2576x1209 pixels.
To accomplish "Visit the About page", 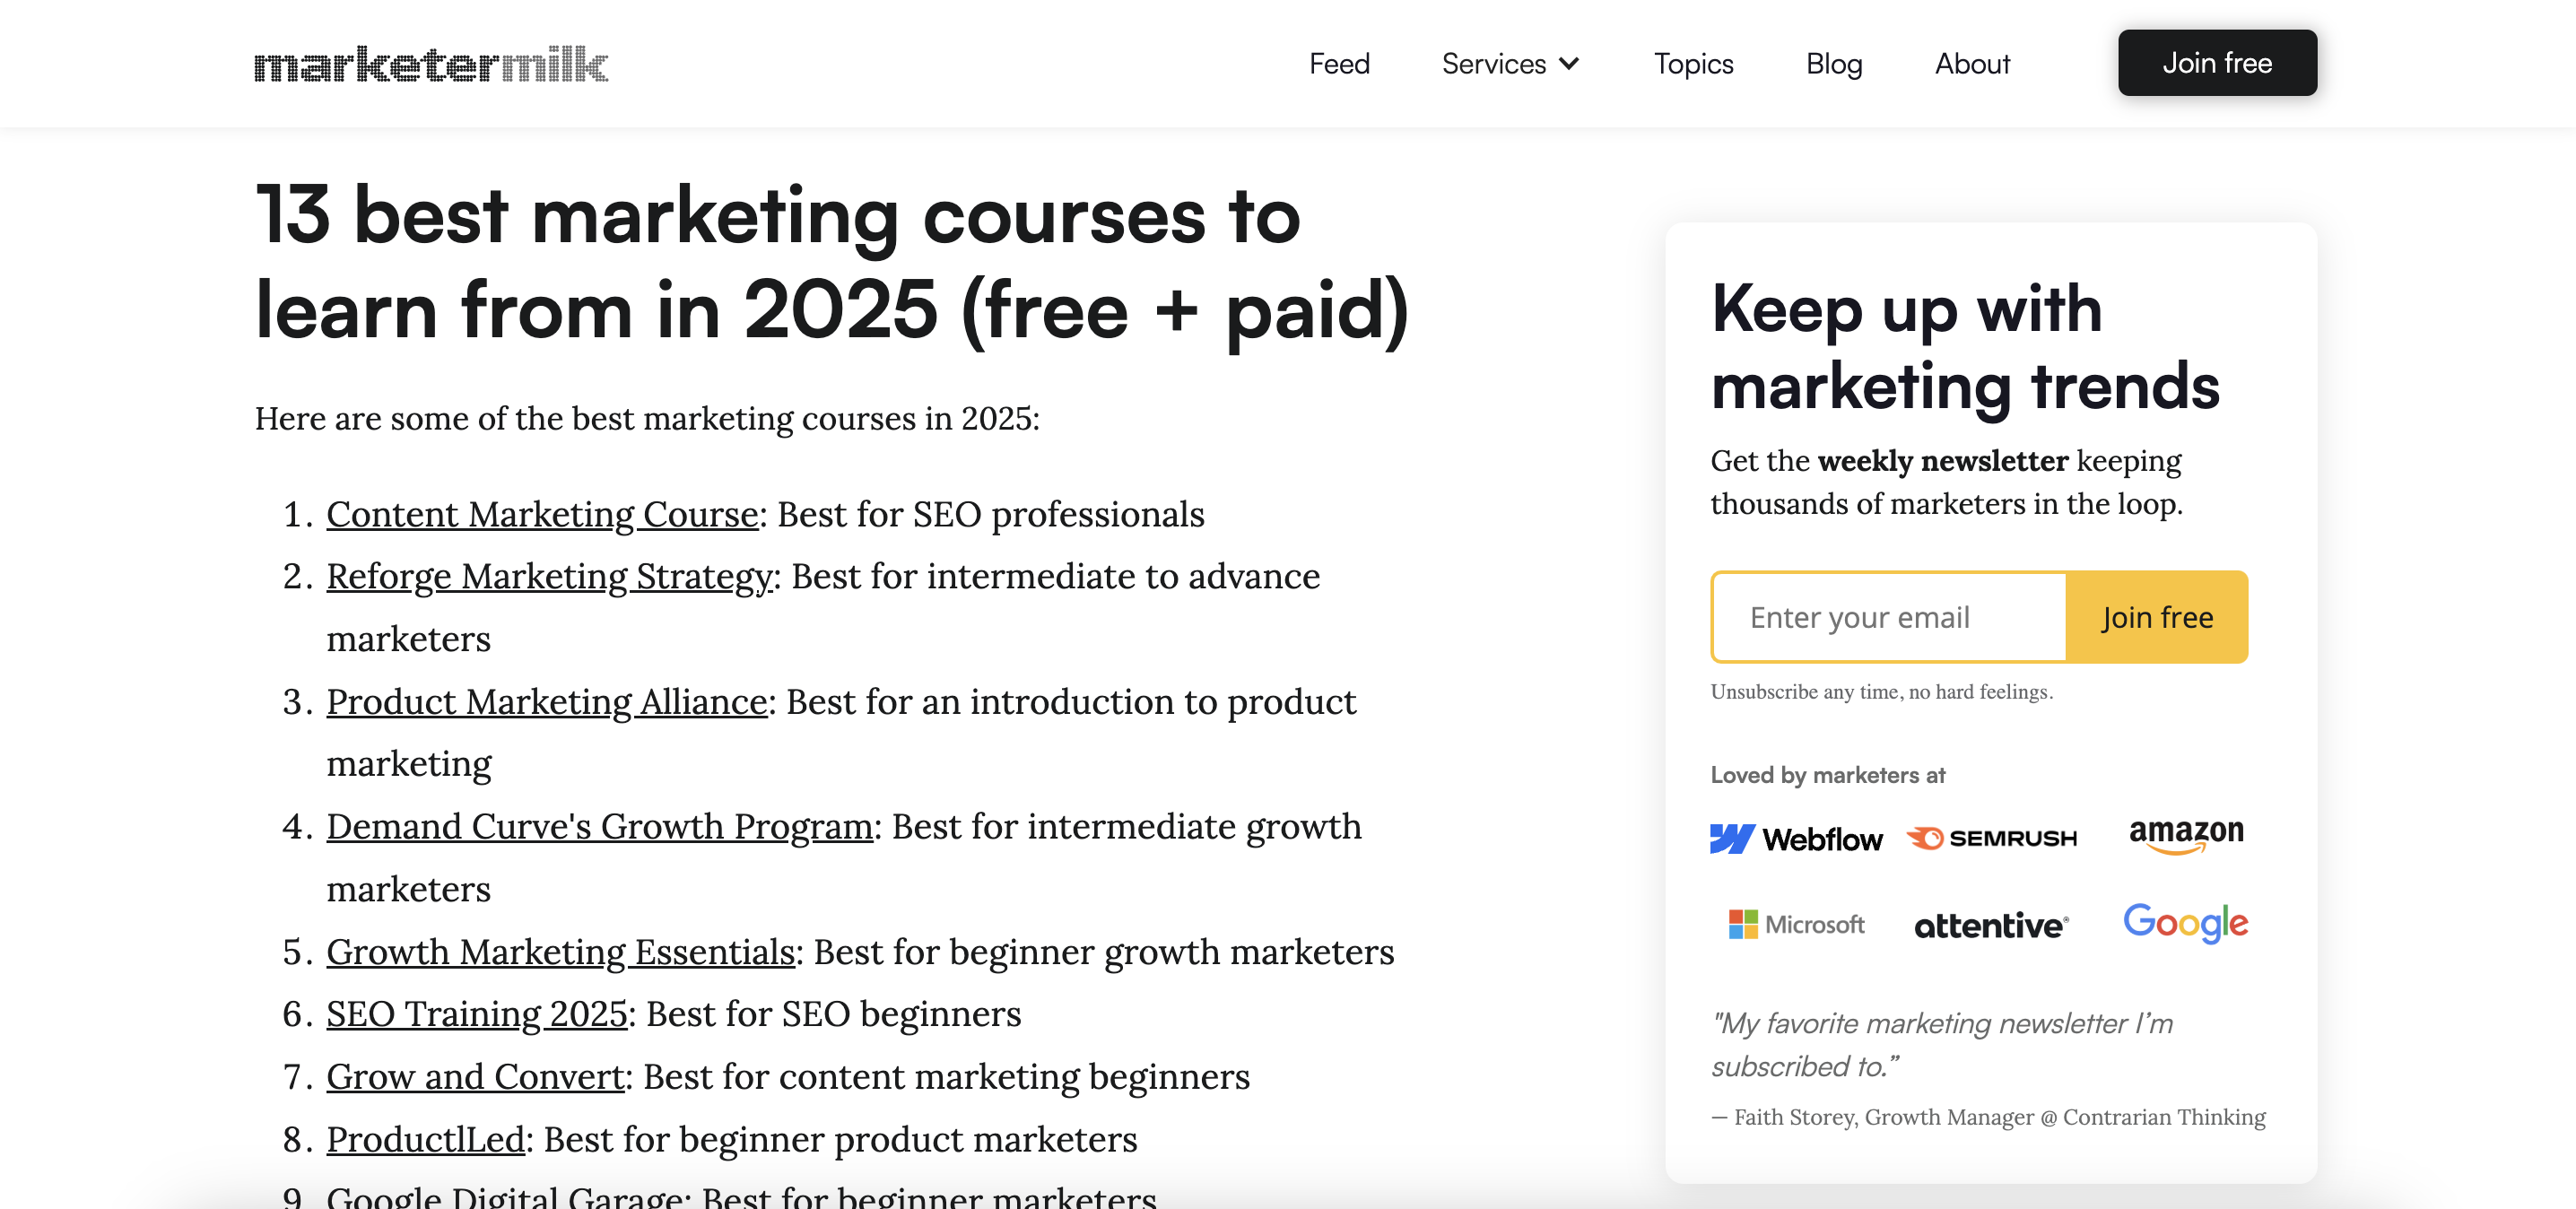I will 1971,63.
